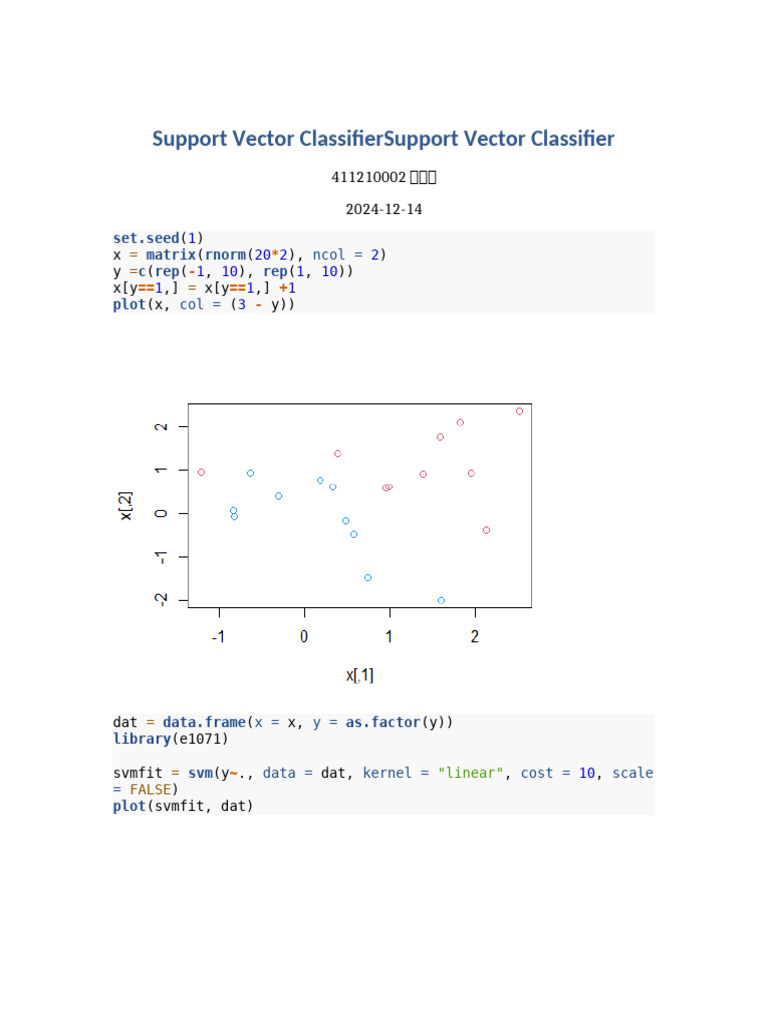Select the far-left red point in plot

(x=201, y=472)
